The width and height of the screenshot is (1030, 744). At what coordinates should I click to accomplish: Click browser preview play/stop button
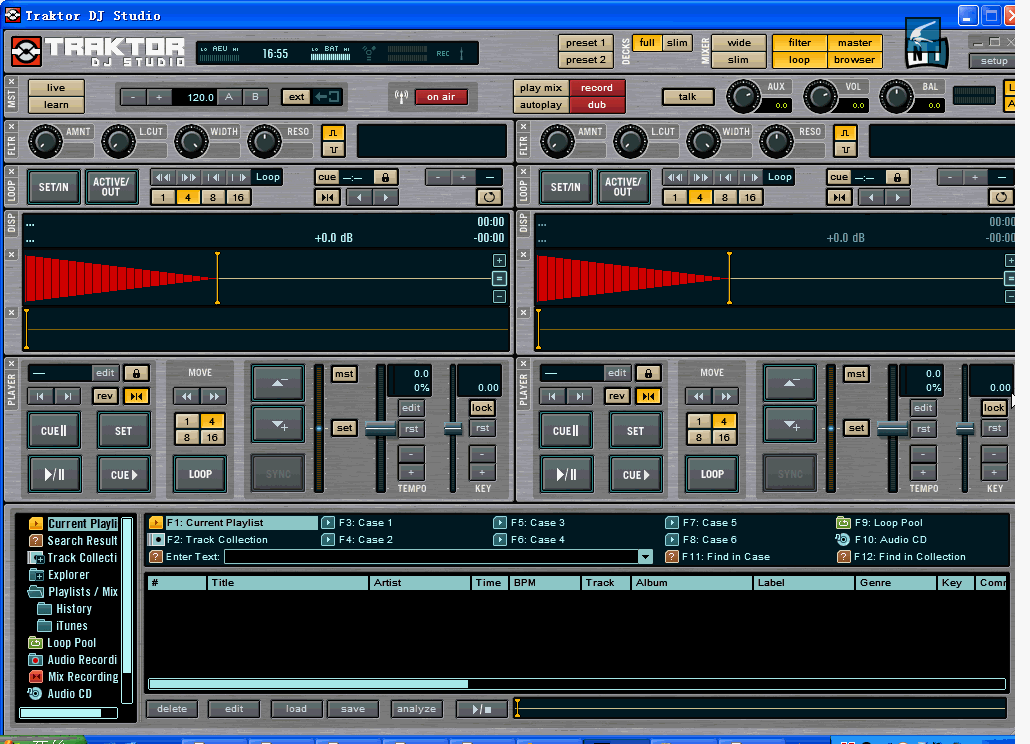click(x=481, y=709)
